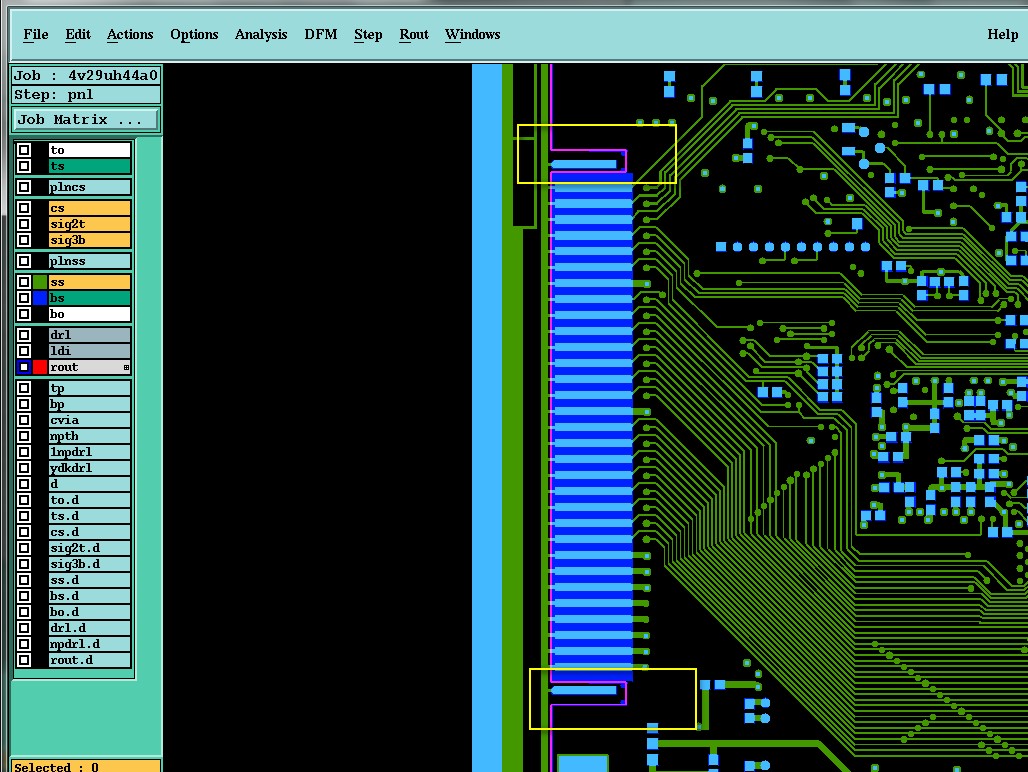Select the plnss layer name
1028x772 pixels.
(x=90, y=261)
